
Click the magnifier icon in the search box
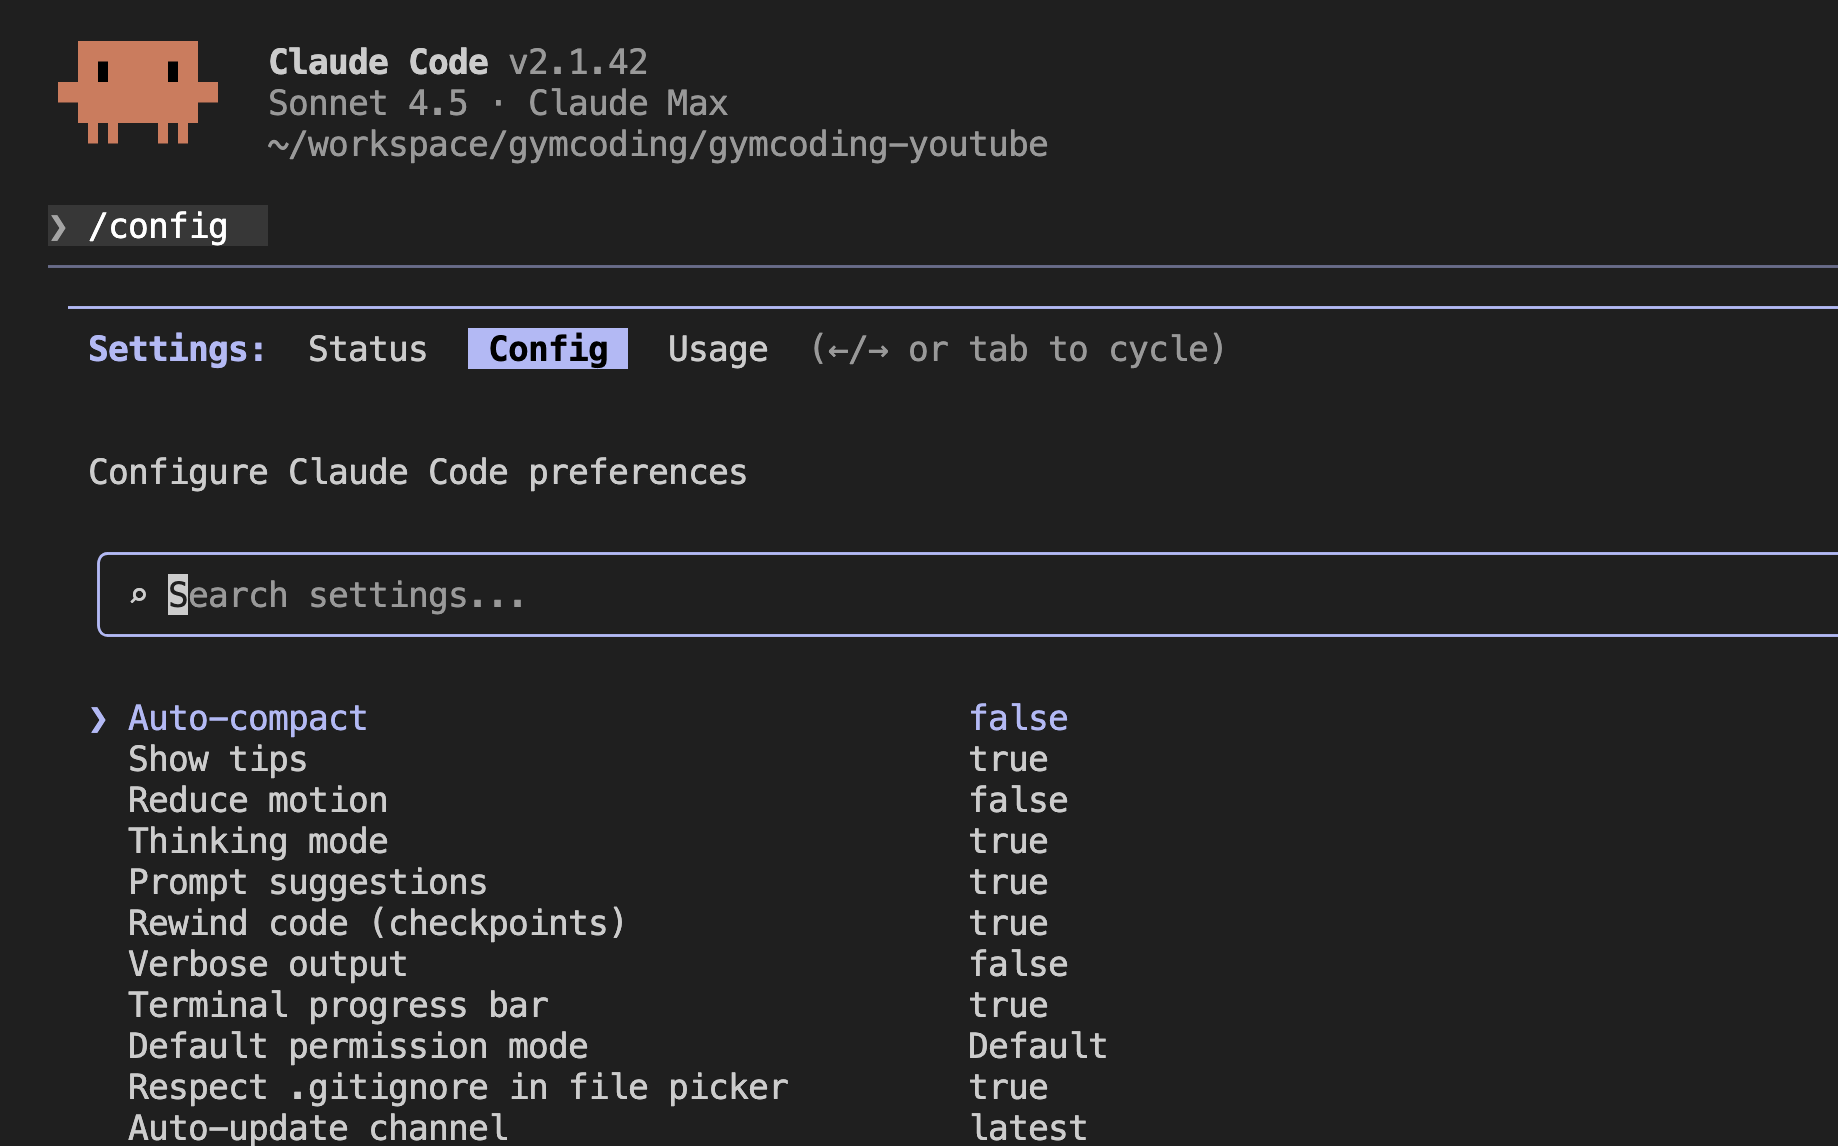(138, 596)
